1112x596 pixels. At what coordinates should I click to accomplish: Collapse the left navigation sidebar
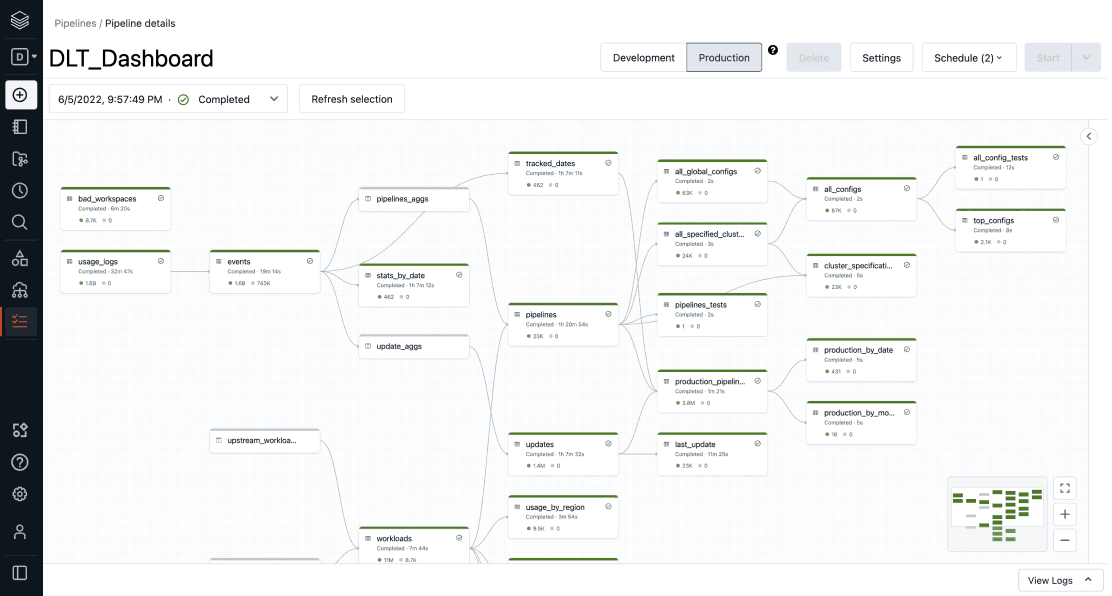coord(20,570)
